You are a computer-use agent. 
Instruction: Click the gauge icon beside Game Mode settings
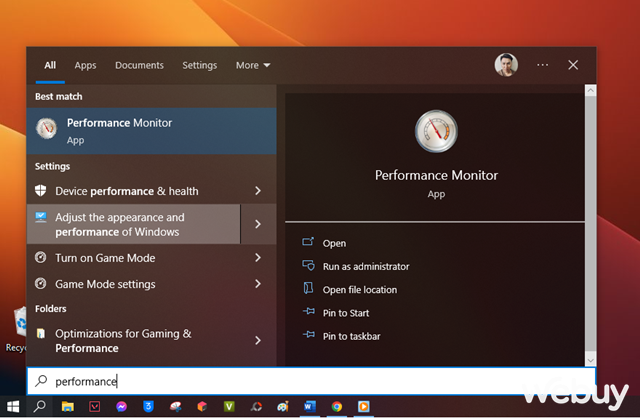[40, 283]
